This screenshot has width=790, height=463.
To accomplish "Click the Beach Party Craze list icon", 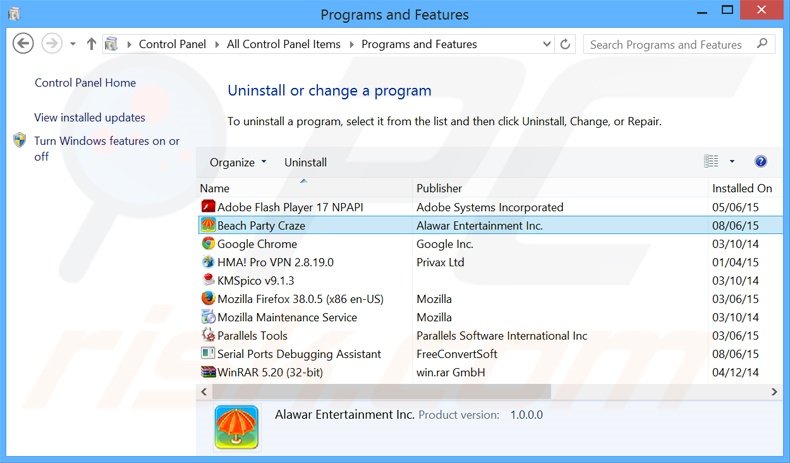I will 208,225.
